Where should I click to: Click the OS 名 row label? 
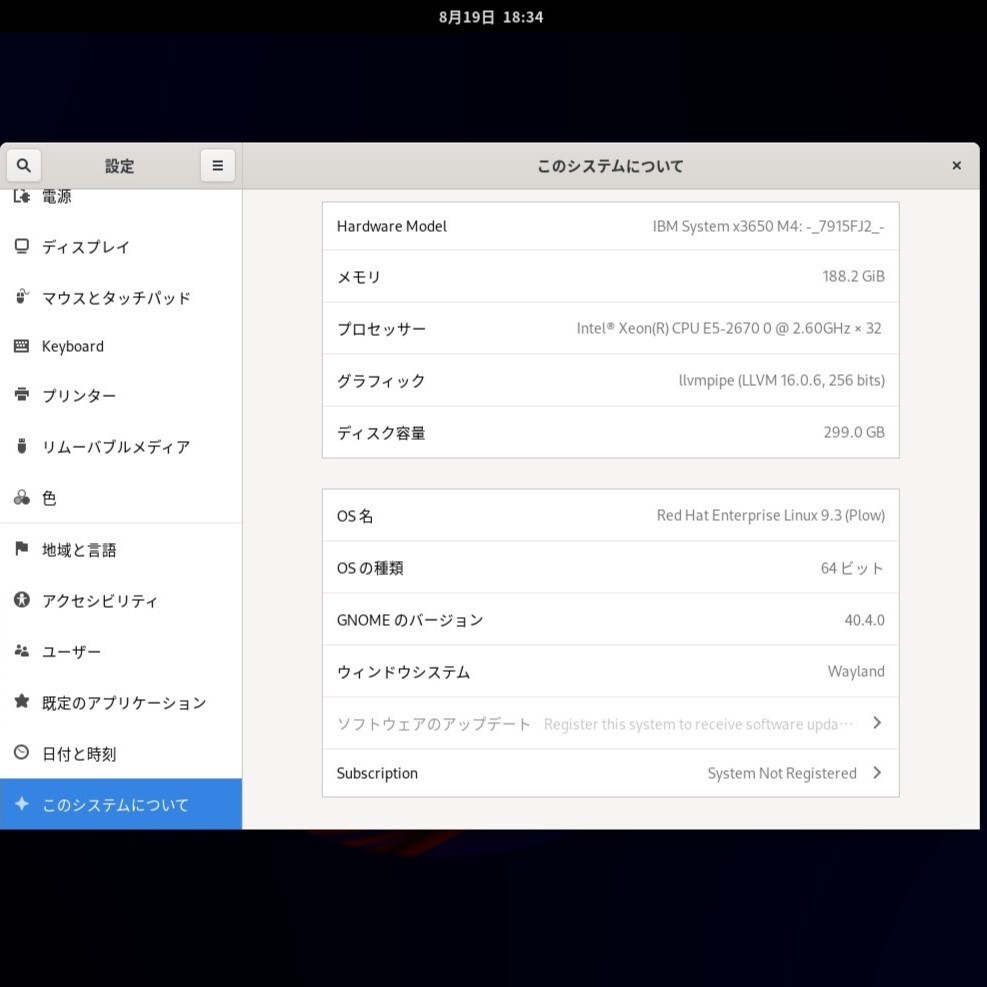pyautogui.click(x=354, y=516)
